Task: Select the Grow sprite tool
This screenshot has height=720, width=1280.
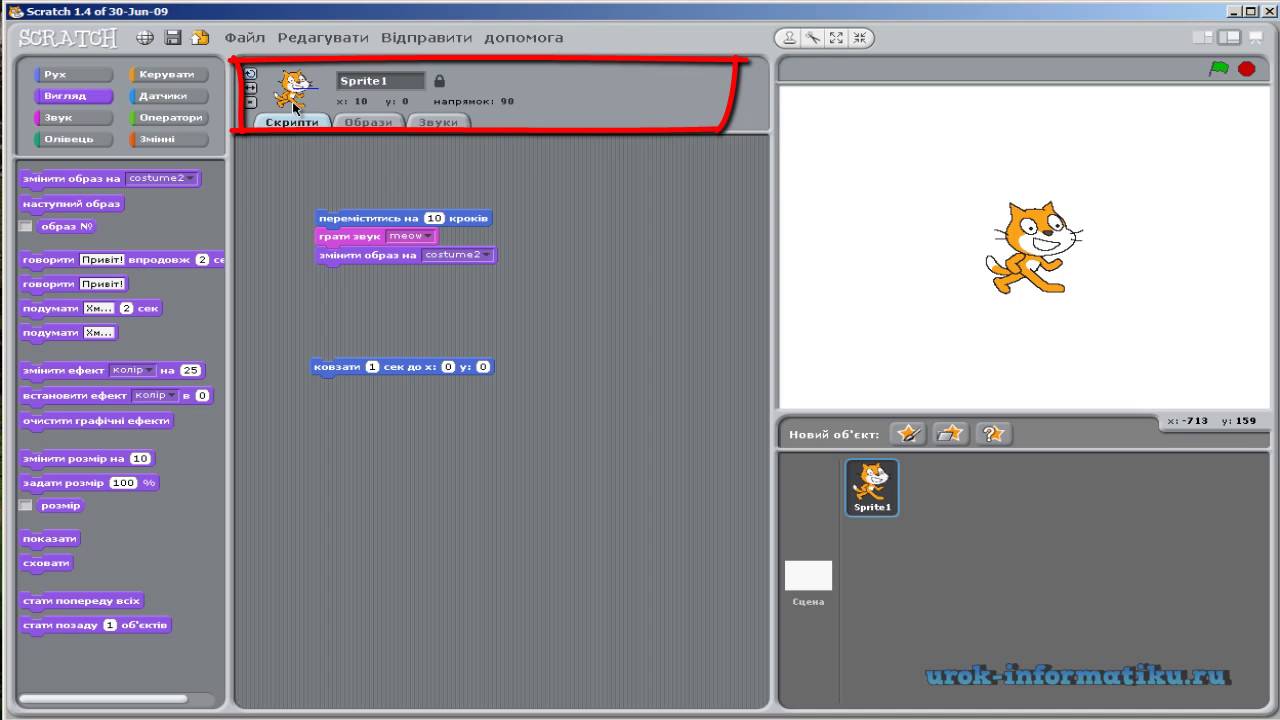Action: (836, 38)
